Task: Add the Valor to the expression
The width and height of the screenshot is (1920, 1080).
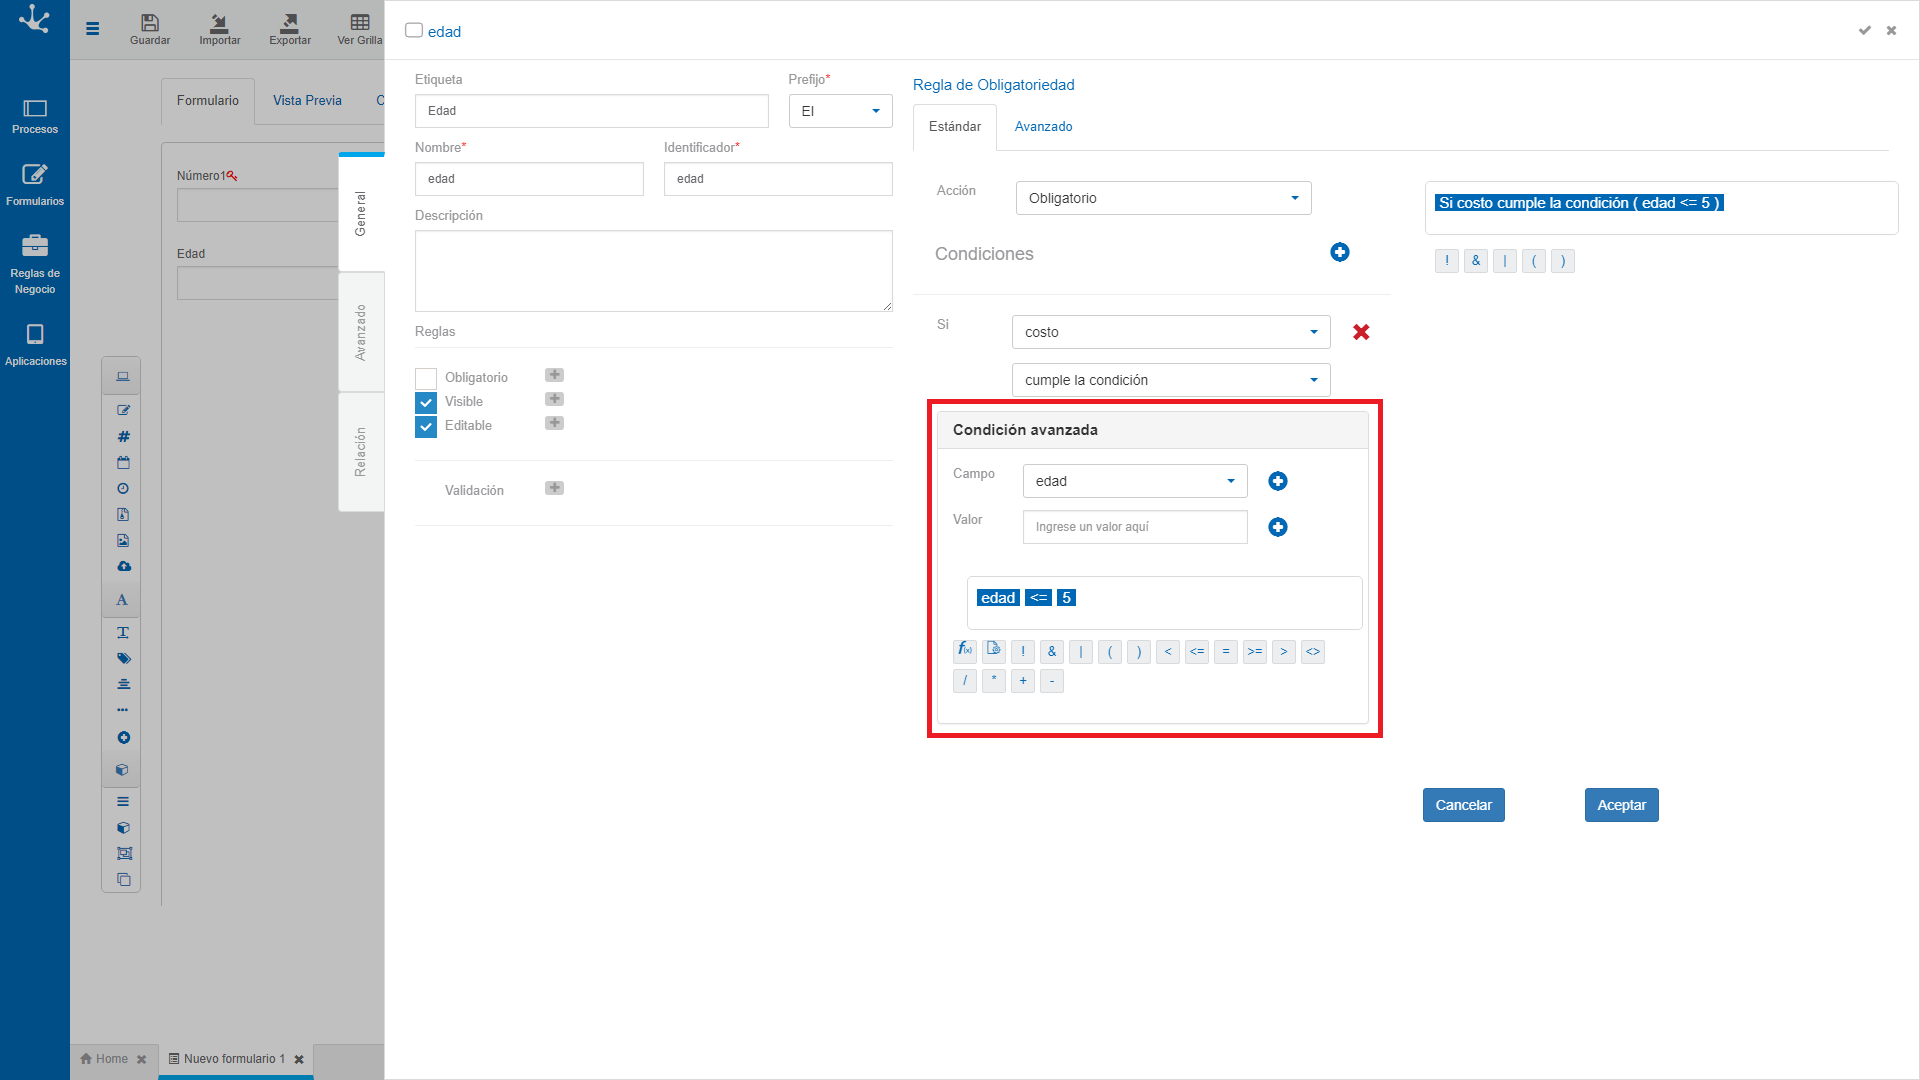Action: pyautogui.click(x=1278, y=527)
